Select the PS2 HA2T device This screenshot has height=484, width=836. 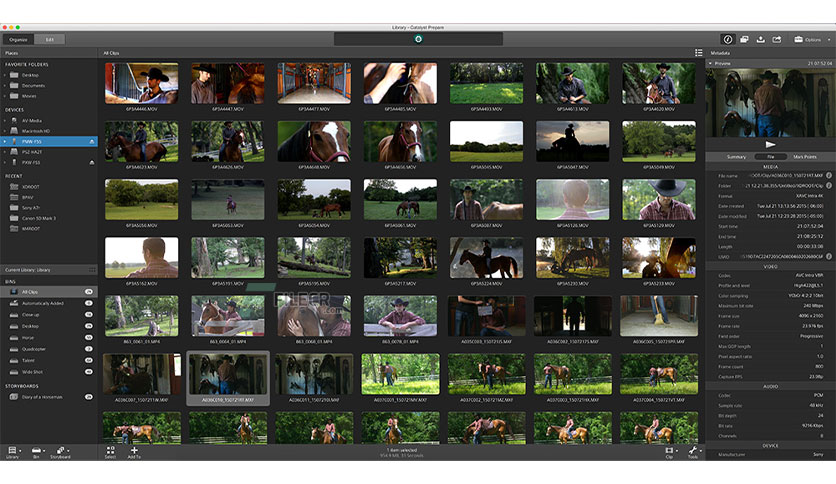tap(49, 152)
